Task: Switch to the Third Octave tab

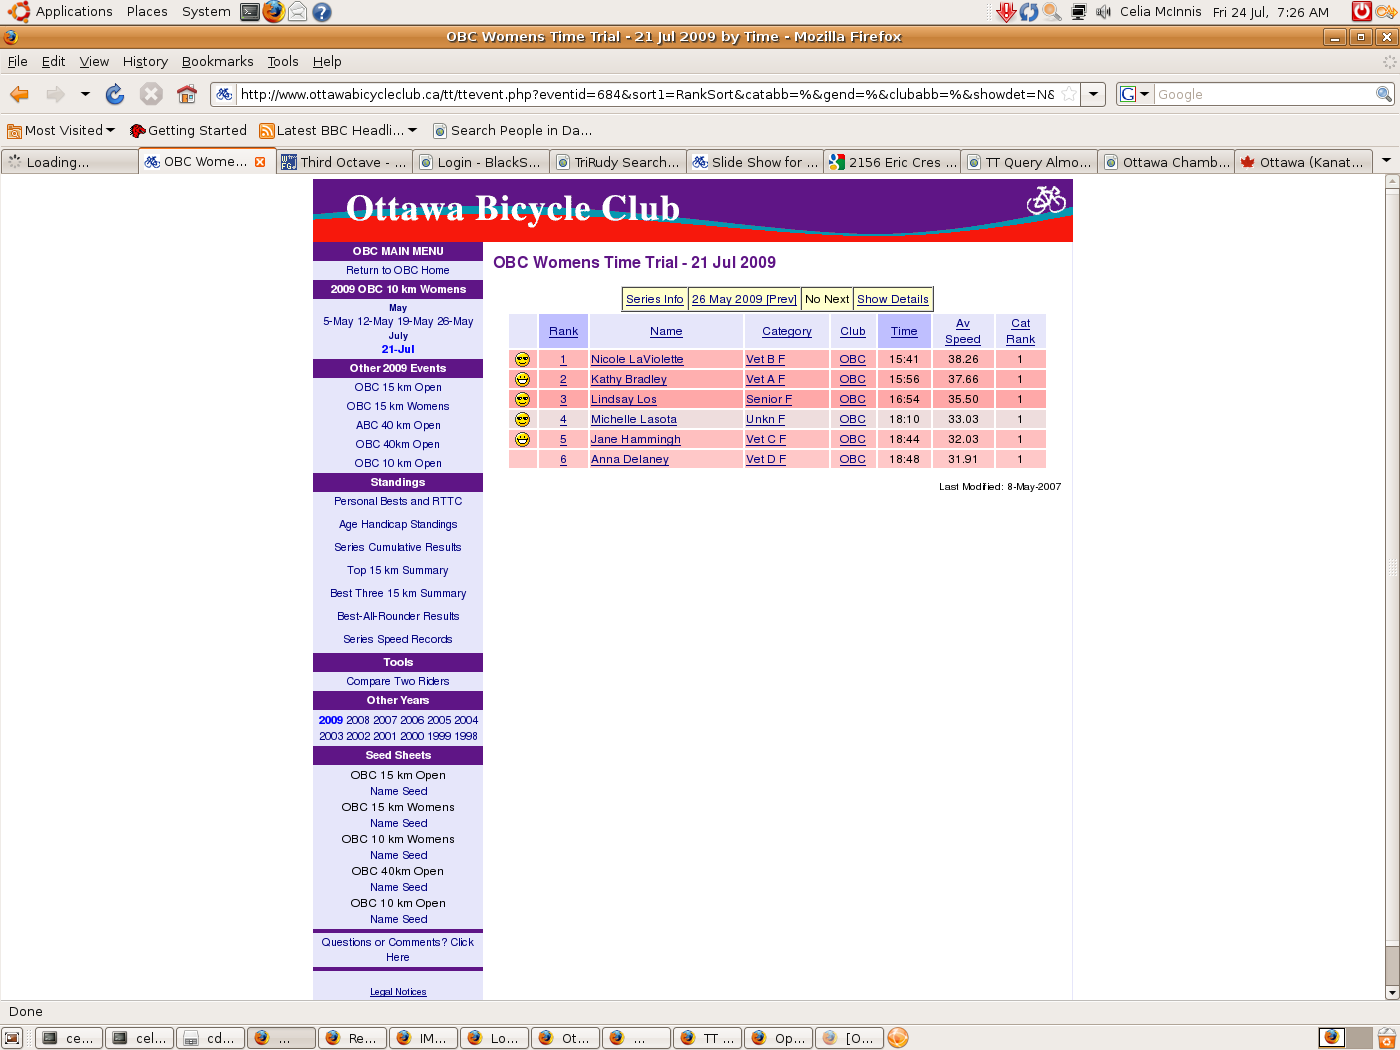Action: point(343,162)
